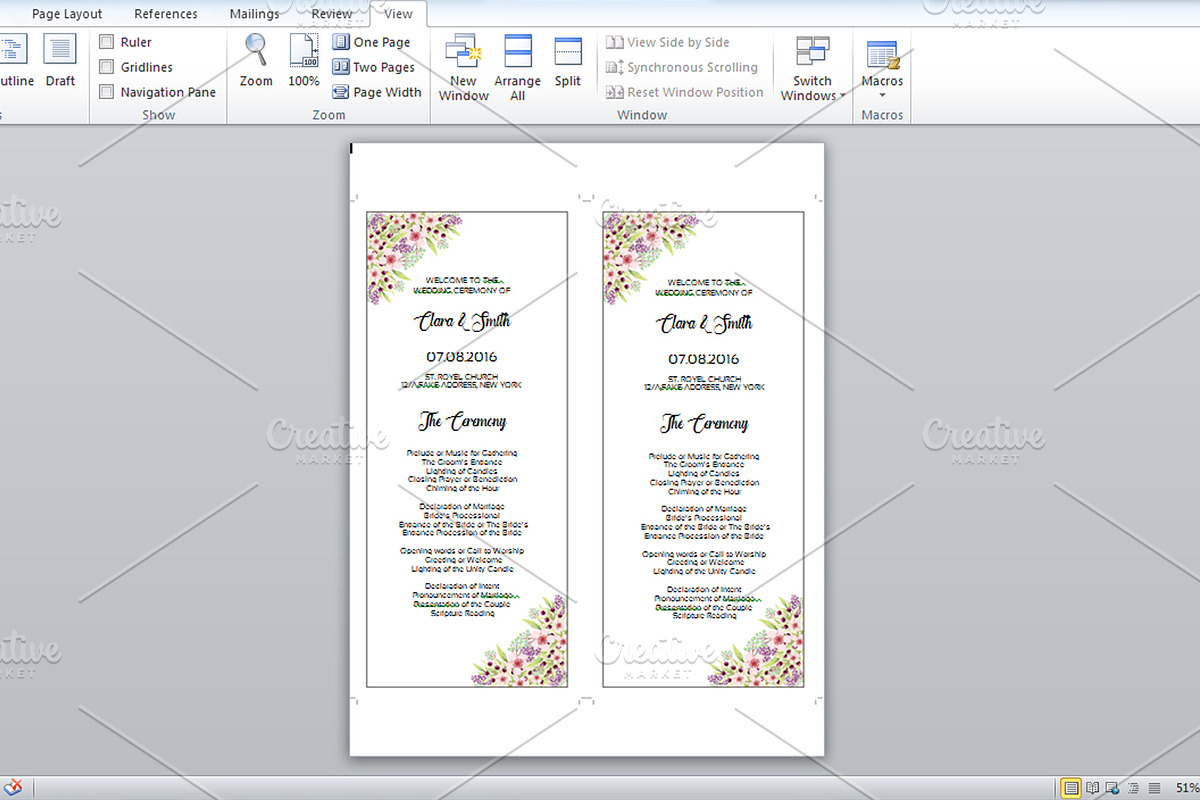Split the document window
The width and height of the screenshot is (1200, 800).
[567, 64]
